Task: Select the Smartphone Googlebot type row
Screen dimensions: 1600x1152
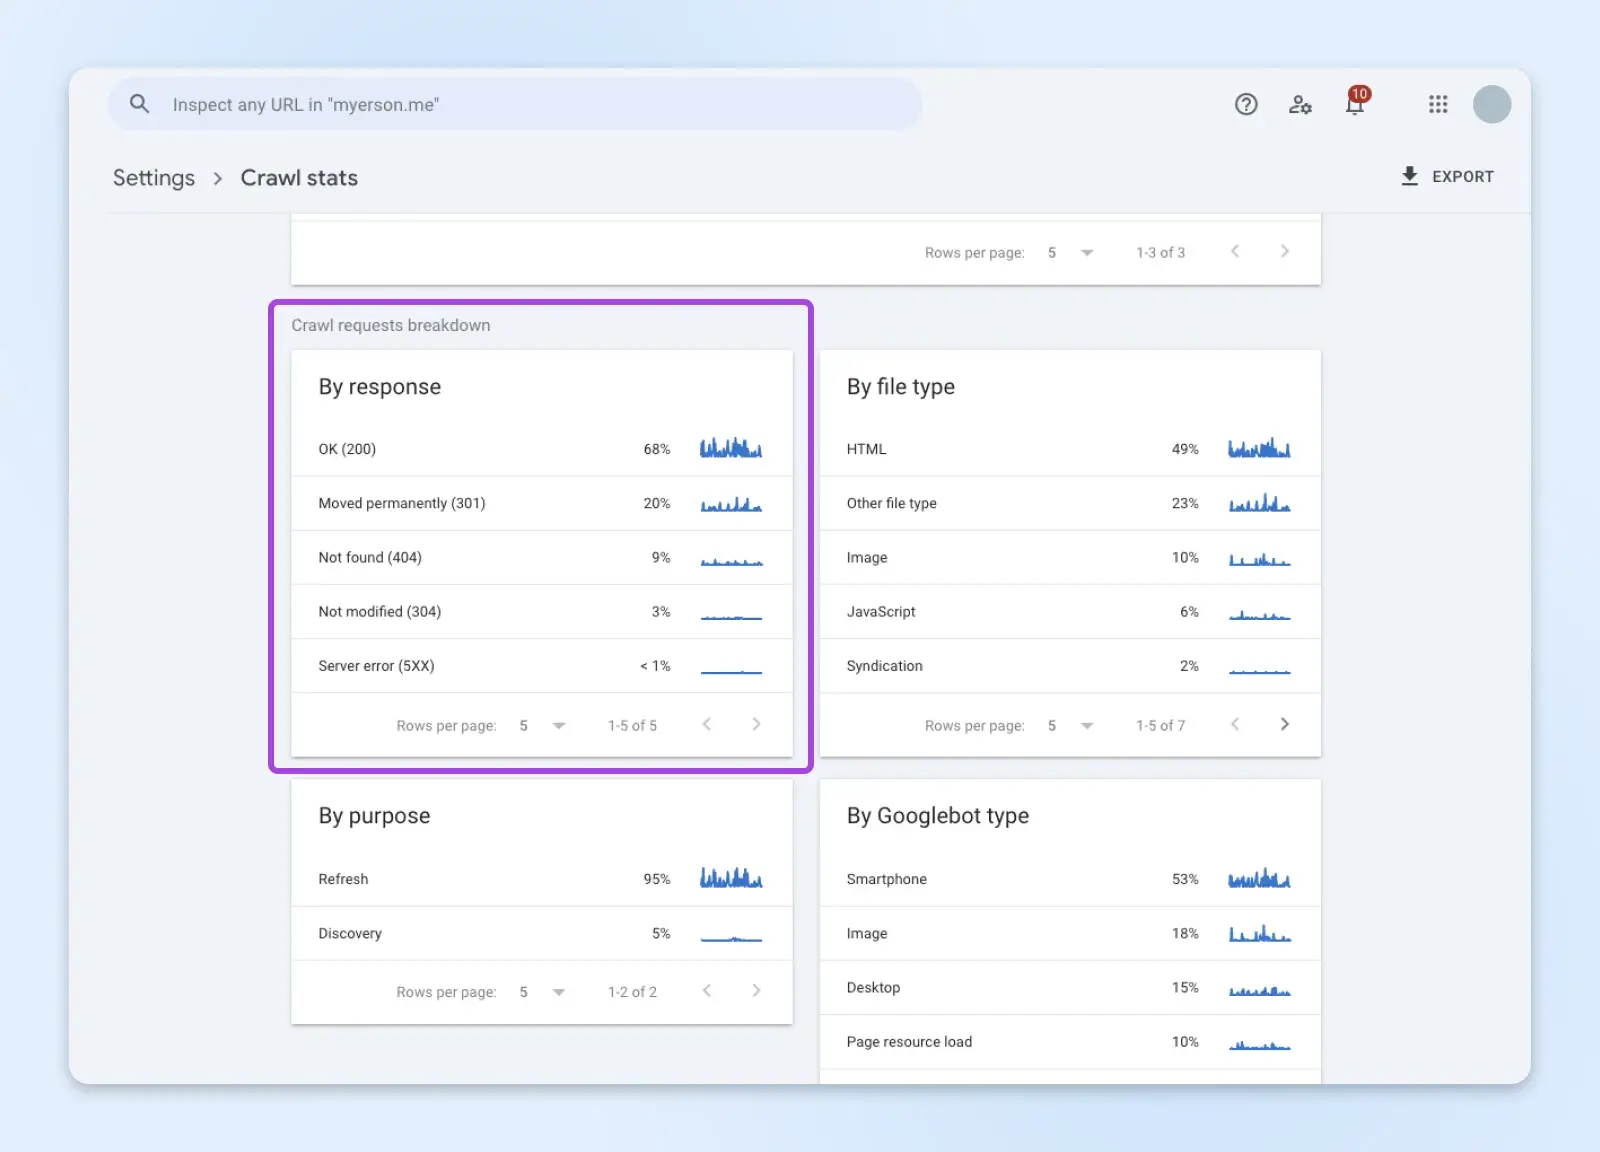Action: (x=1069, y=879)
